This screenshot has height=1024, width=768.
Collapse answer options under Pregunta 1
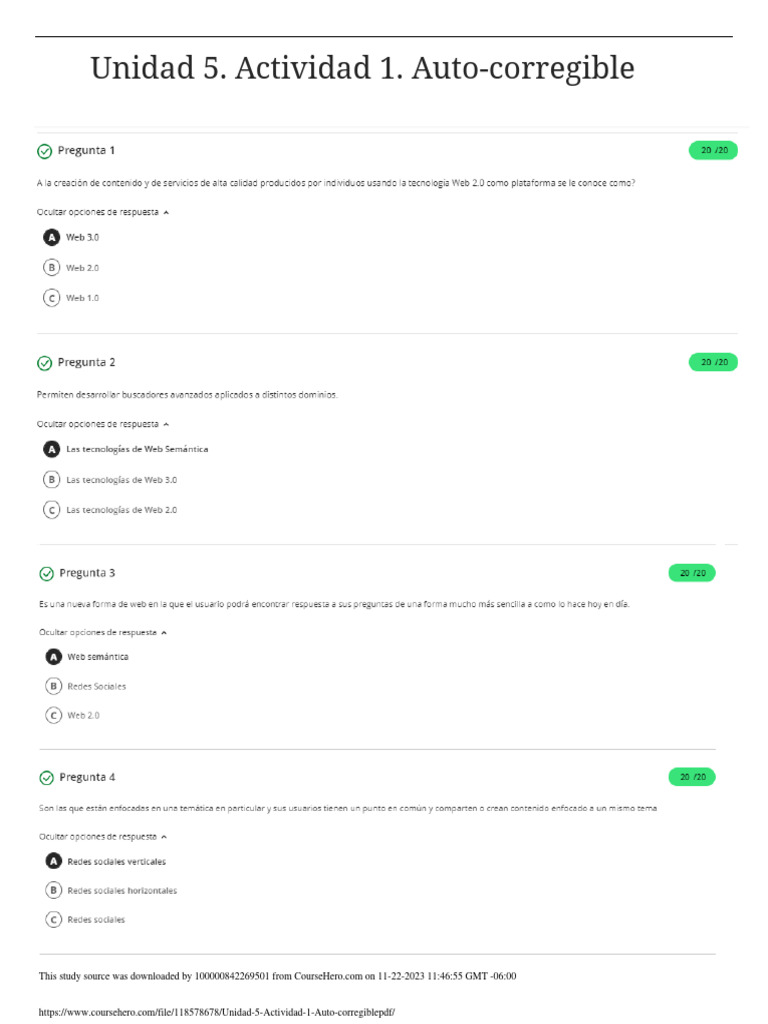coord(103,212)
